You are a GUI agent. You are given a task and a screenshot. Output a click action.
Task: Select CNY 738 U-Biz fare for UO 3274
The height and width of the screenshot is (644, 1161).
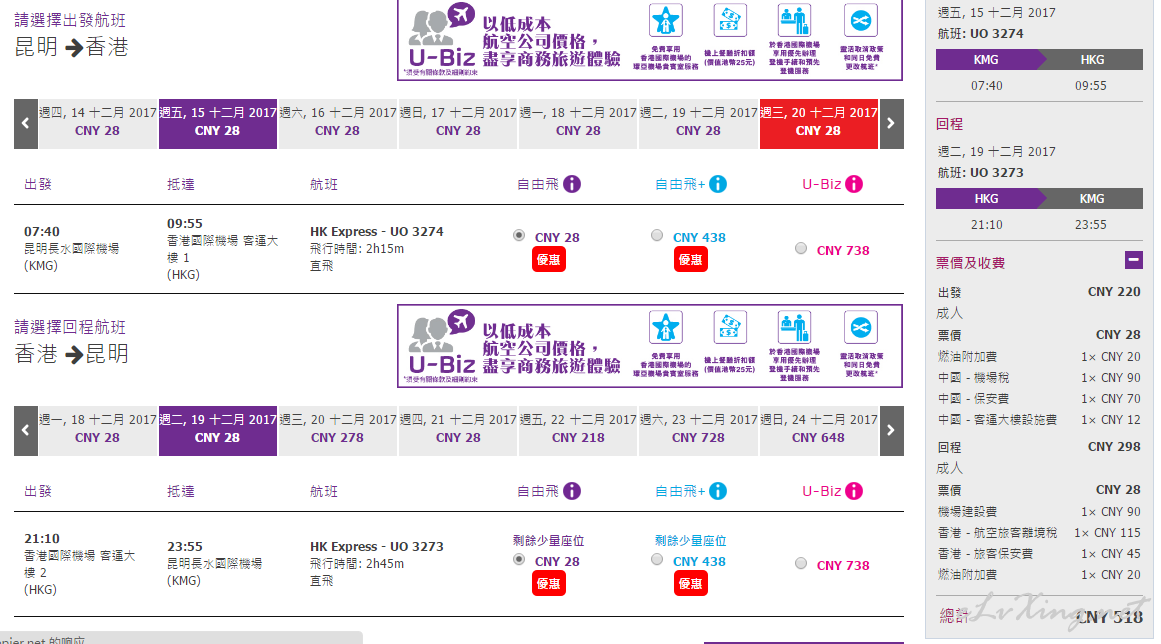tap(800, 249)
